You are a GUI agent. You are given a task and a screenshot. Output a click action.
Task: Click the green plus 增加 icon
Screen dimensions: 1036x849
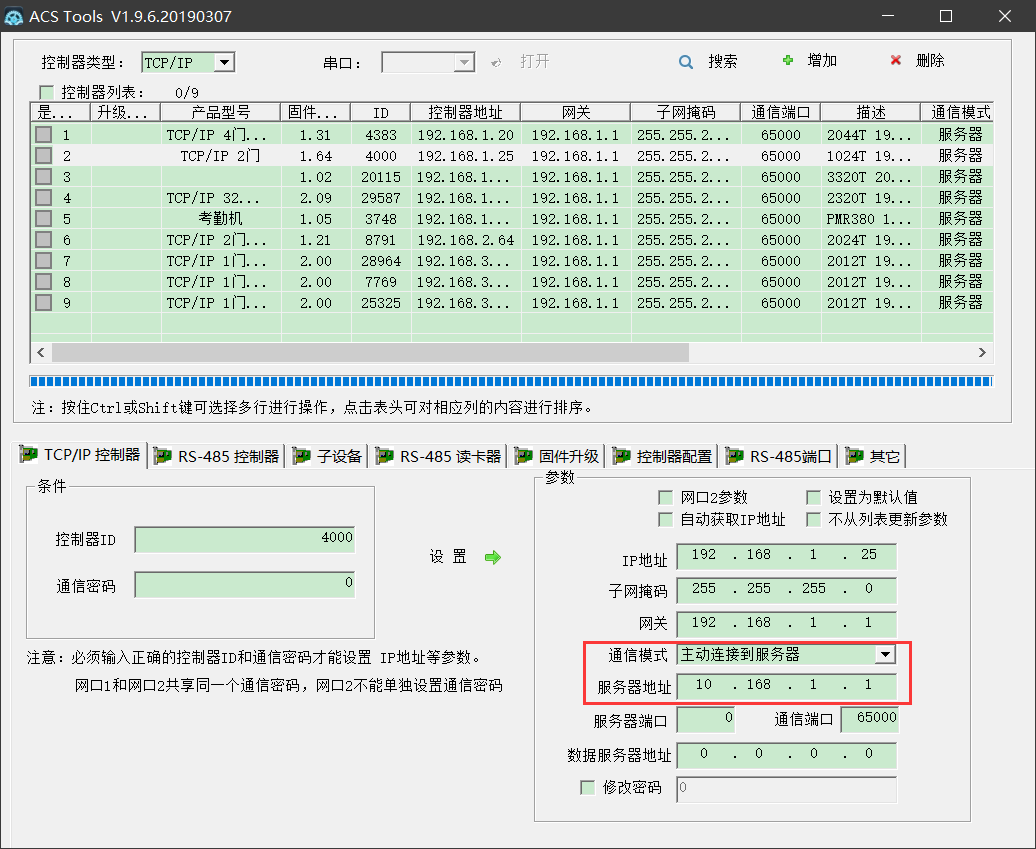(788, 61)
